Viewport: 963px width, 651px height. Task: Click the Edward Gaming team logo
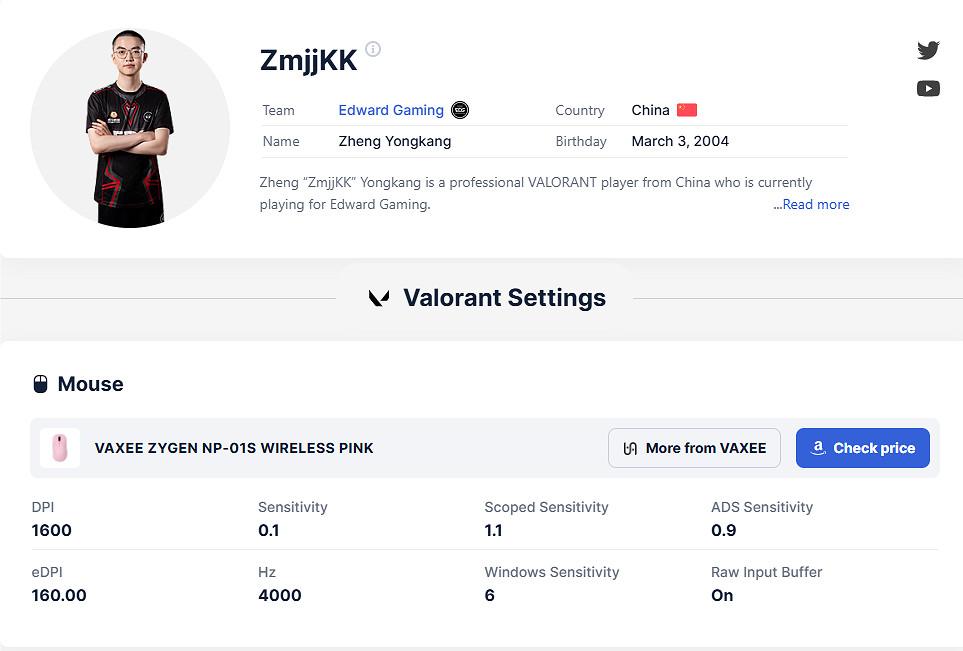coord(460,110)
